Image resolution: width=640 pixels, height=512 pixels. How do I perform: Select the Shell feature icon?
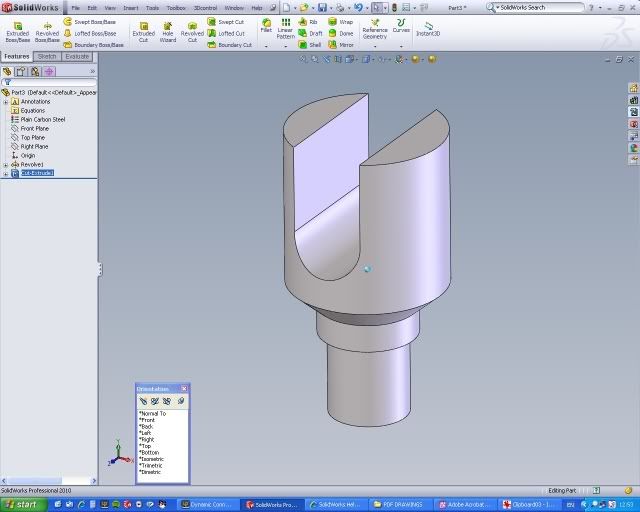(x=301, y=45)
